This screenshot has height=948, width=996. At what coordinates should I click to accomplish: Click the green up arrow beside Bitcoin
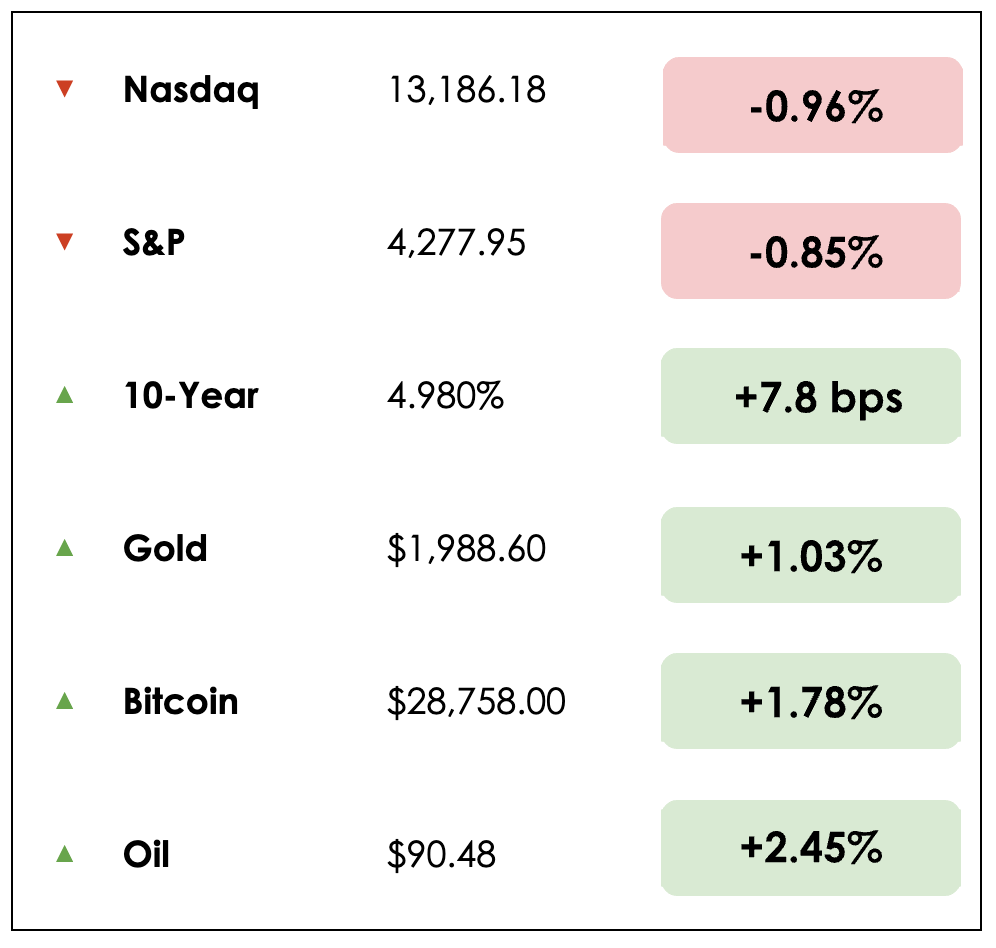point(65,701)
